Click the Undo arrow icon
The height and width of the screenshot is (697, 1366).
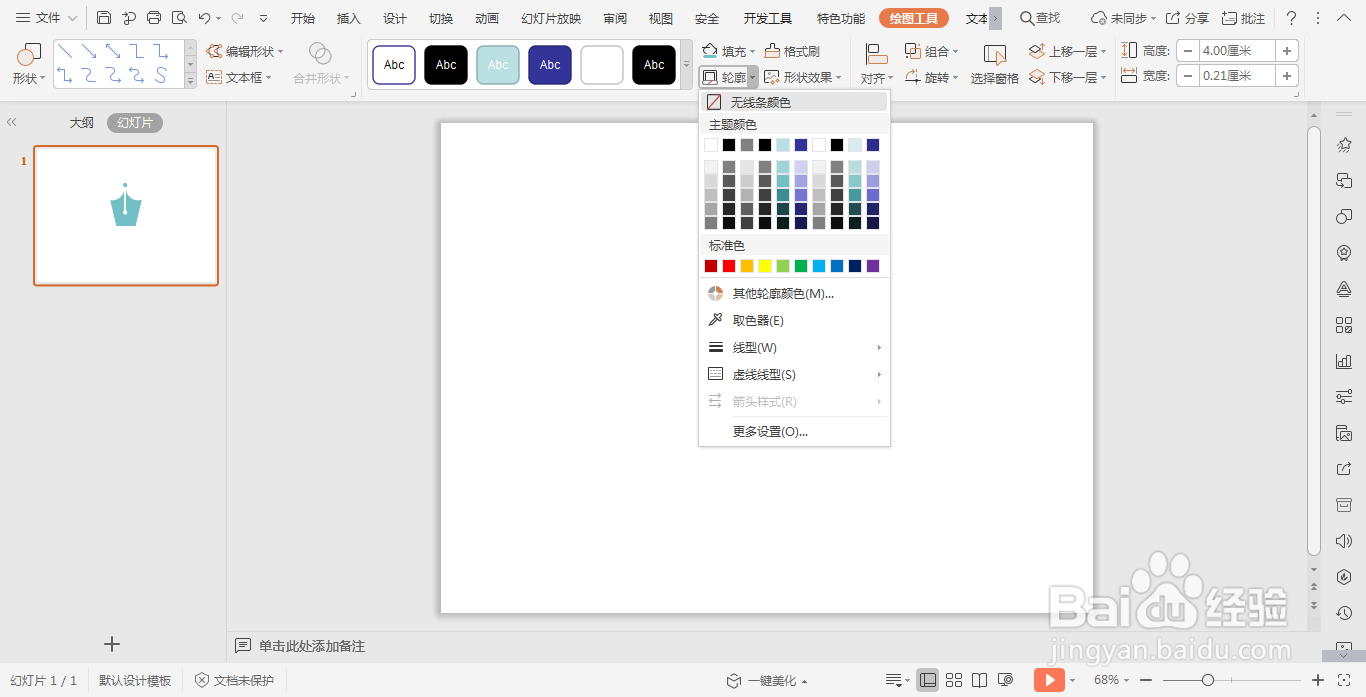204,18
